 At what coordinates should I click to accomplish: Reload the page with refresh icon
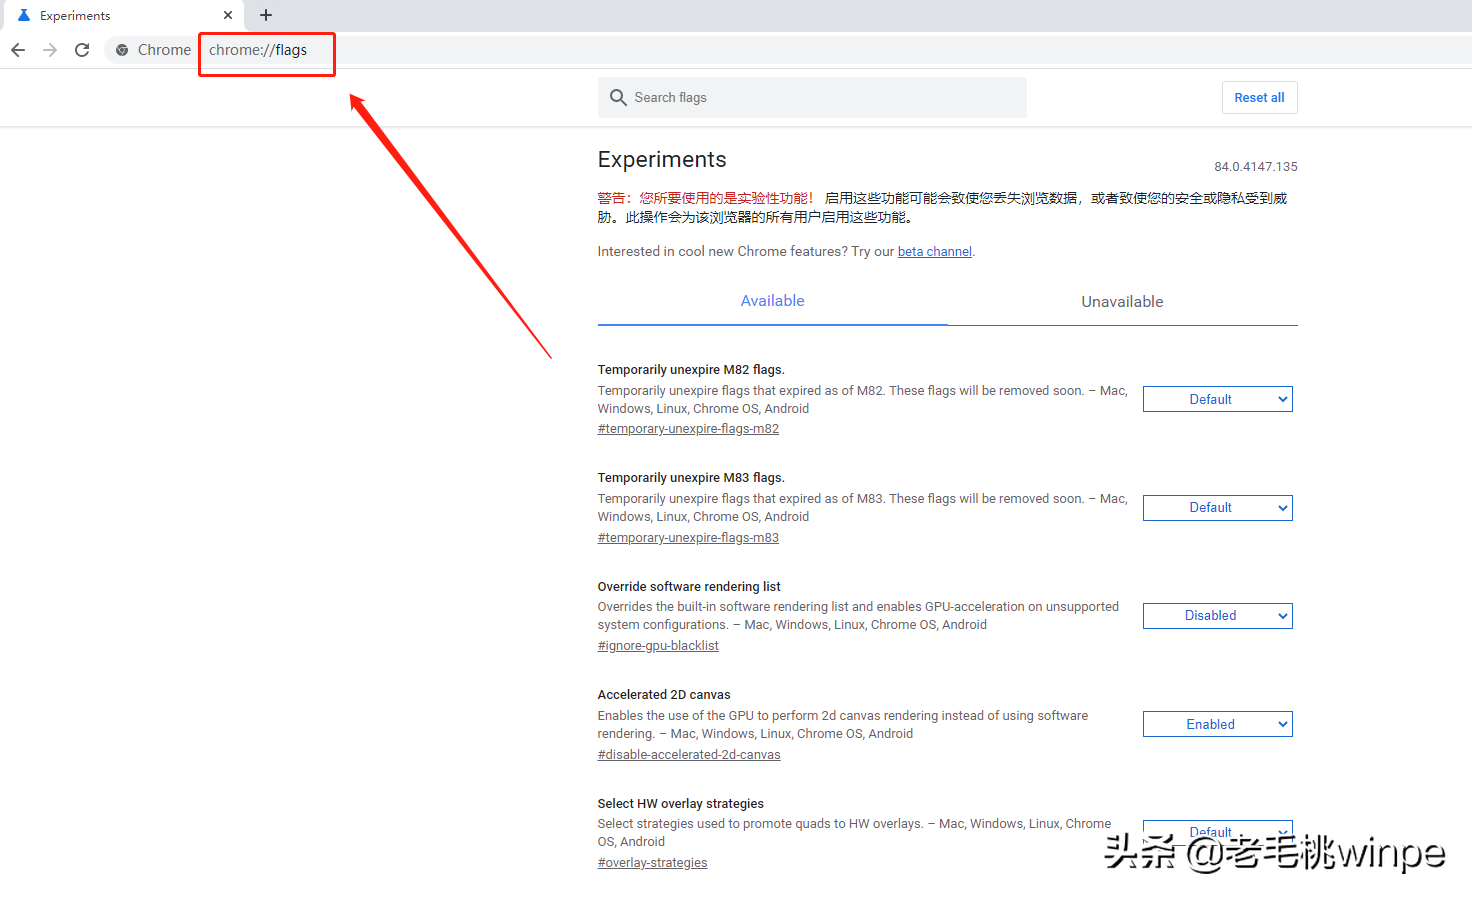[82, 50]
